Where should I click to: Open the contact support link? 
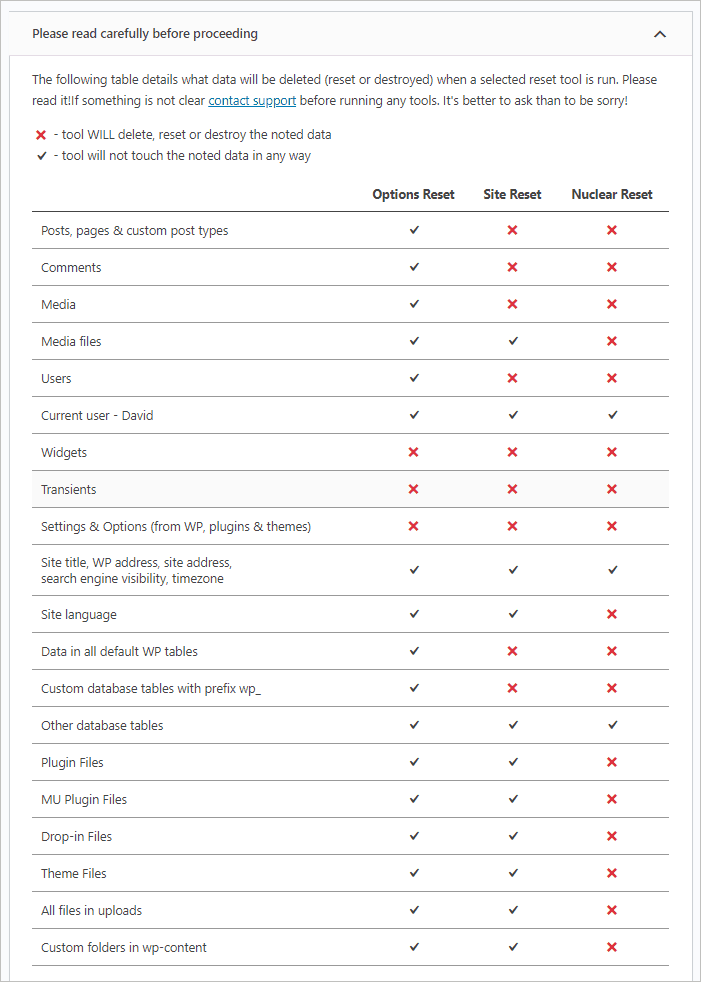pyautogui.click(x=252, y=100)
